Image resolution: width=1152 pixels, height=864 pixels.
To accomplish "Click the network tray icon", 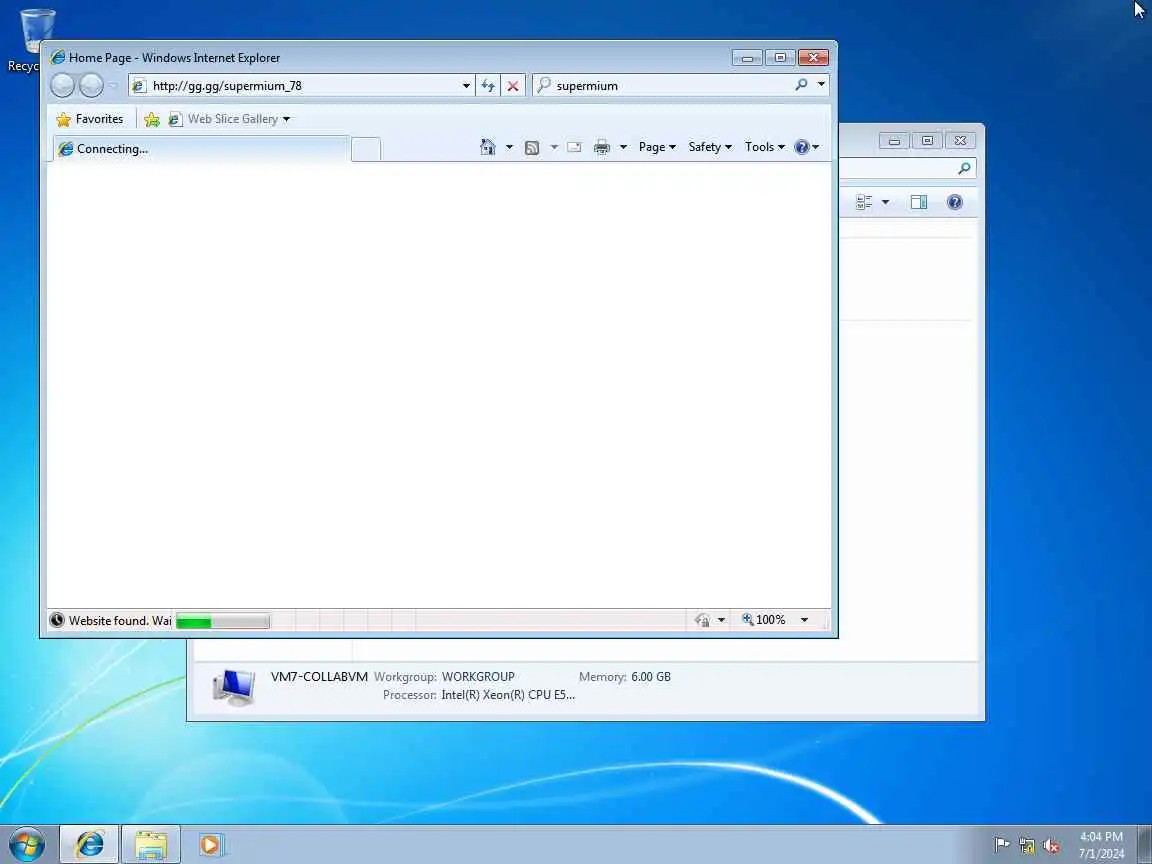I will 1027,846.
